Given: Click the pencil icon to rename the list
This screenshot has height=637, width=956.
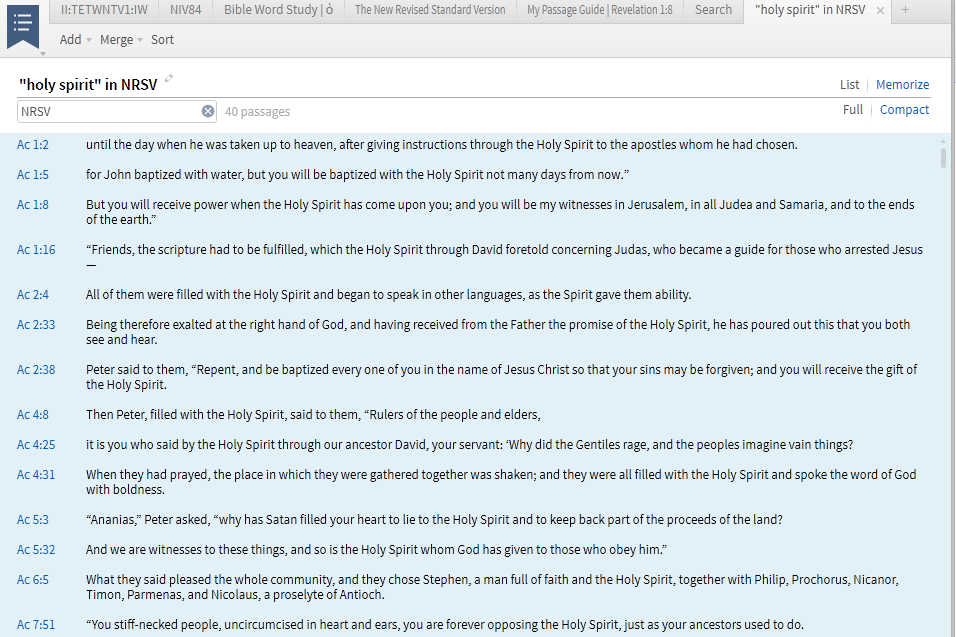Looking at the screenshot, I should [x=169, y=78].
